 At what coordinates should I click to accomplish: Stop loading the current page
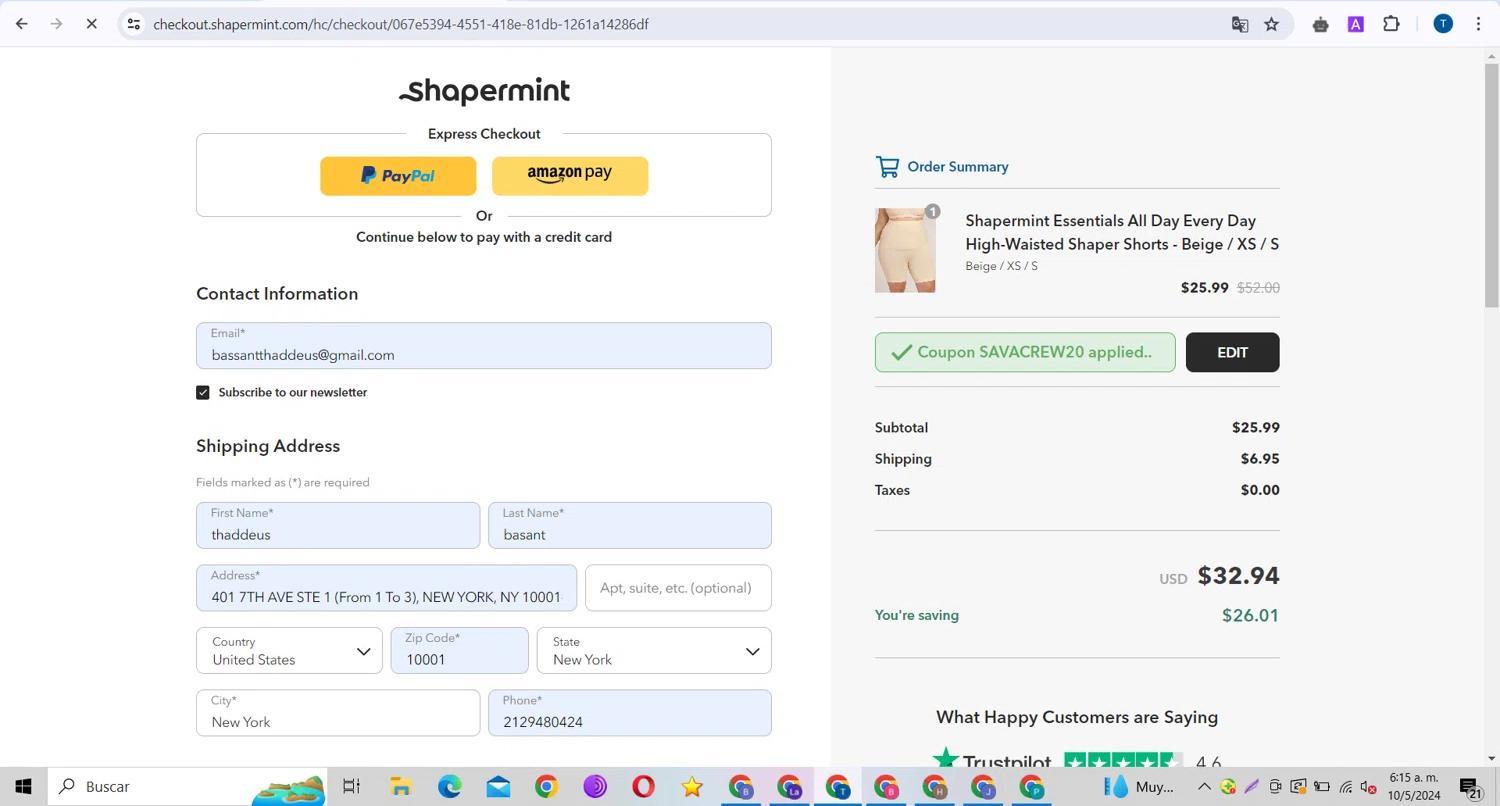pos(91,24)
